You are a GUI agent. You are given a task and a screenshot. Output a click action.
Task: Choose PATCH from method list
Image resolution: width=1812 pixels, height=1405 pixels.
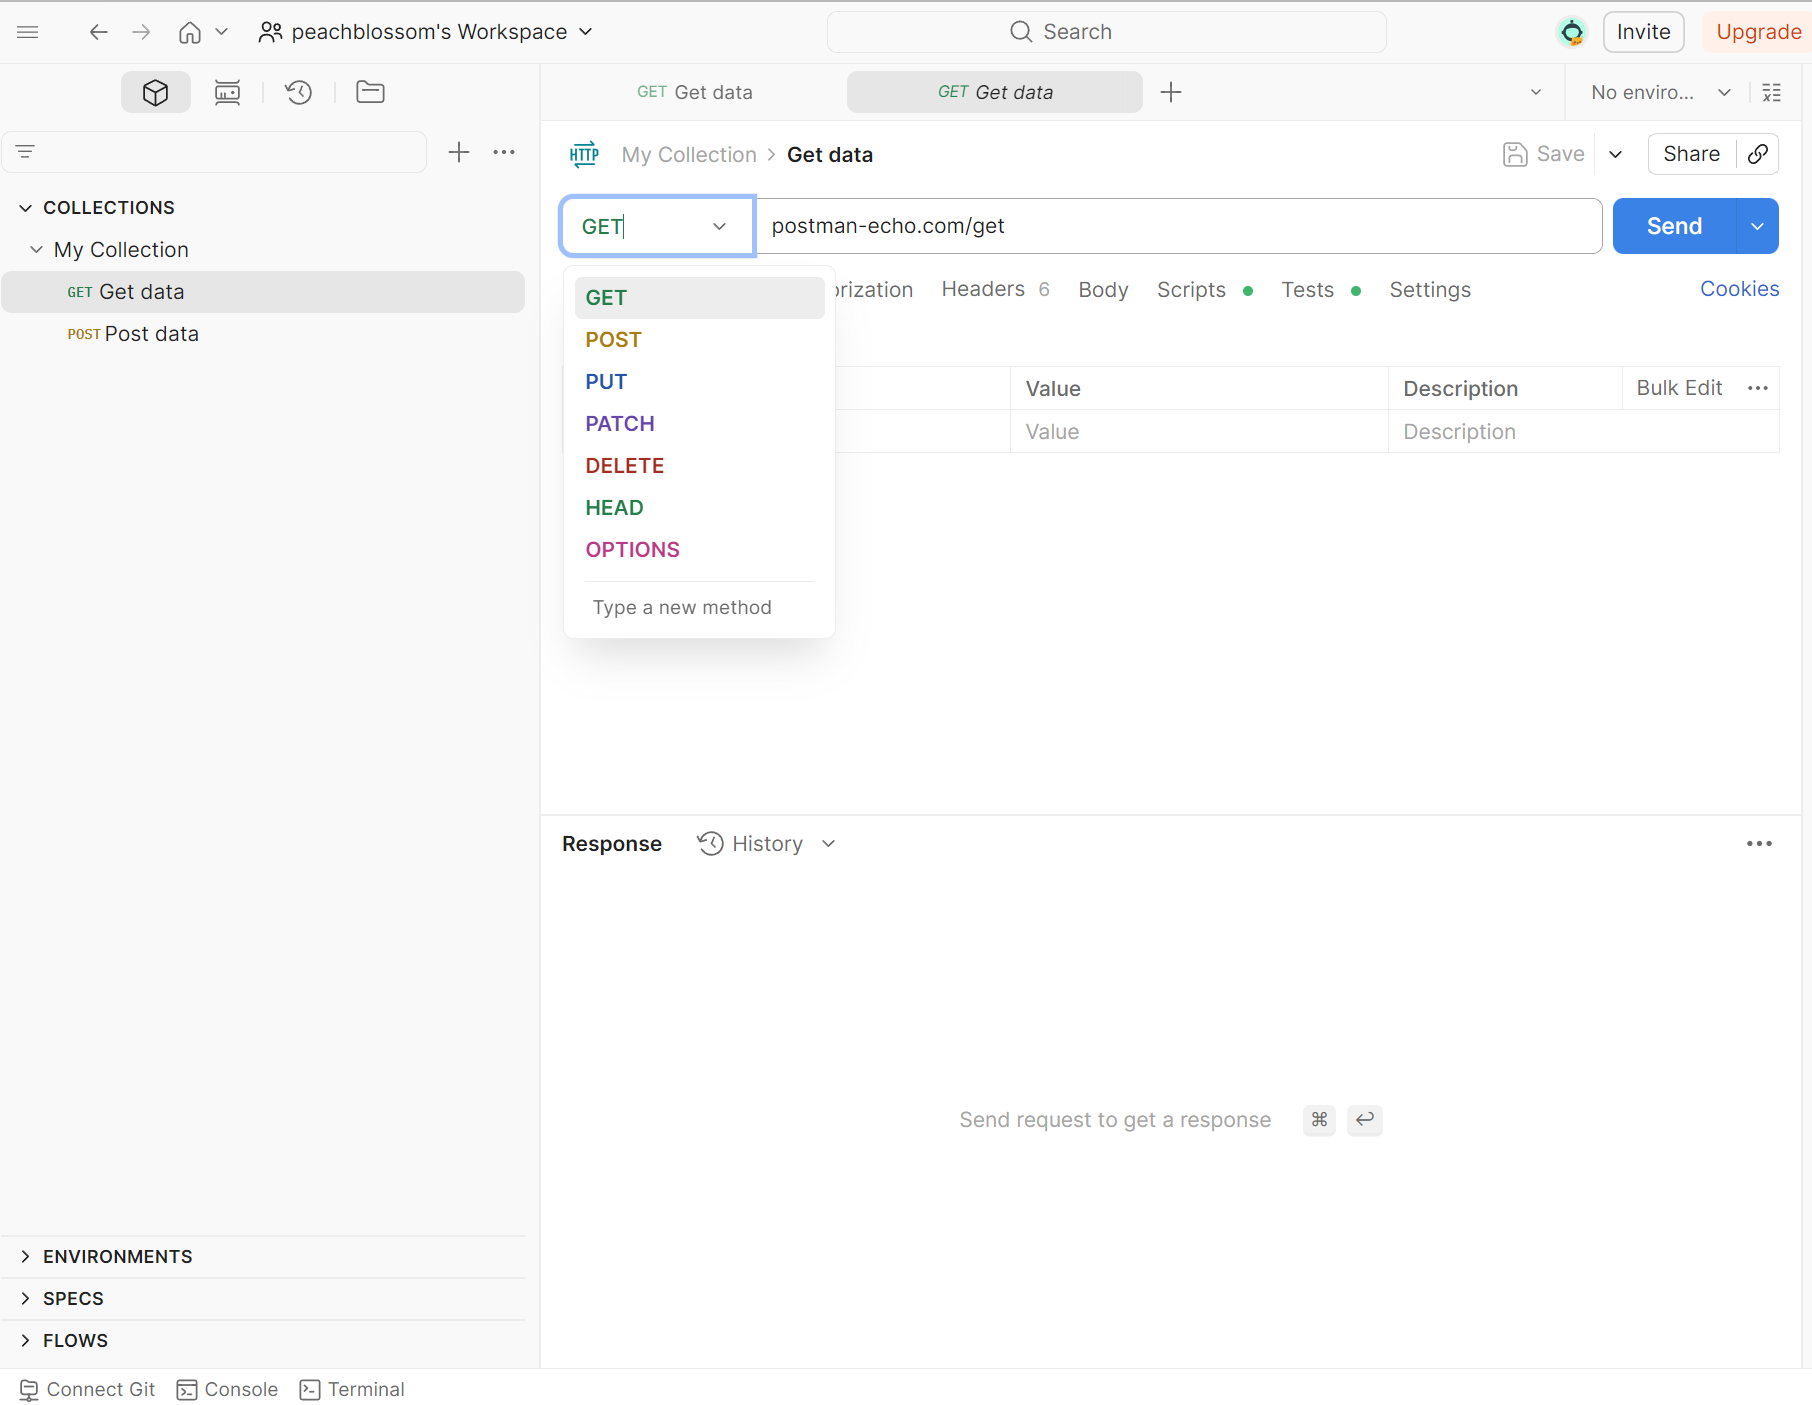tap(699, 424)
